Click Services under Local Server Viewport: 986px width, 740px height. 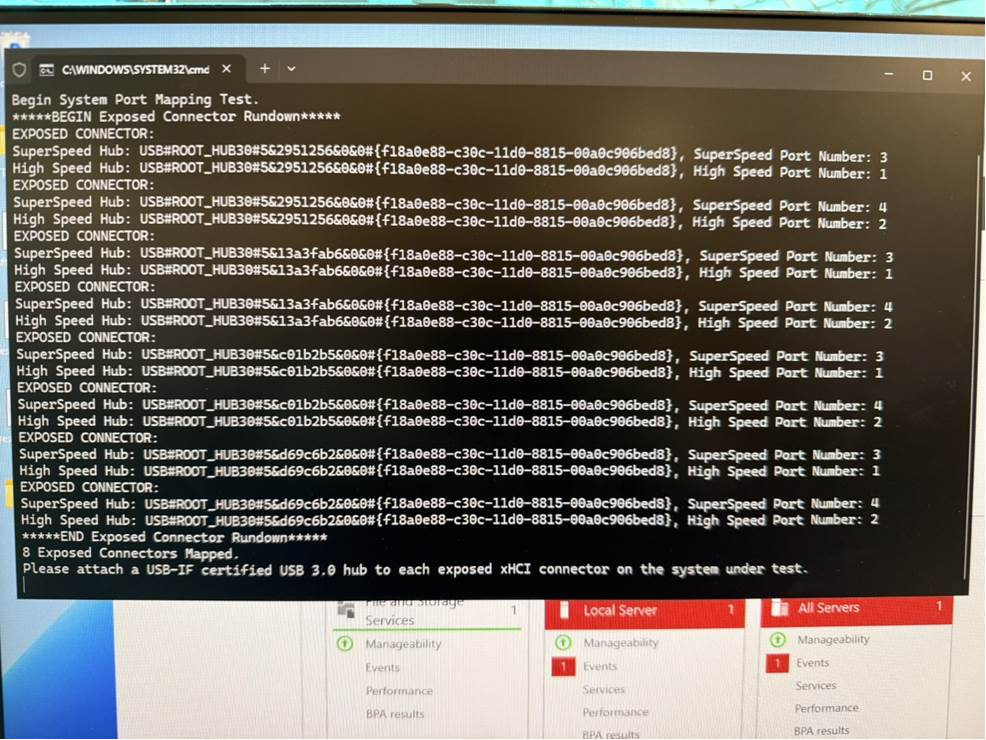click(x=604, y=689)
